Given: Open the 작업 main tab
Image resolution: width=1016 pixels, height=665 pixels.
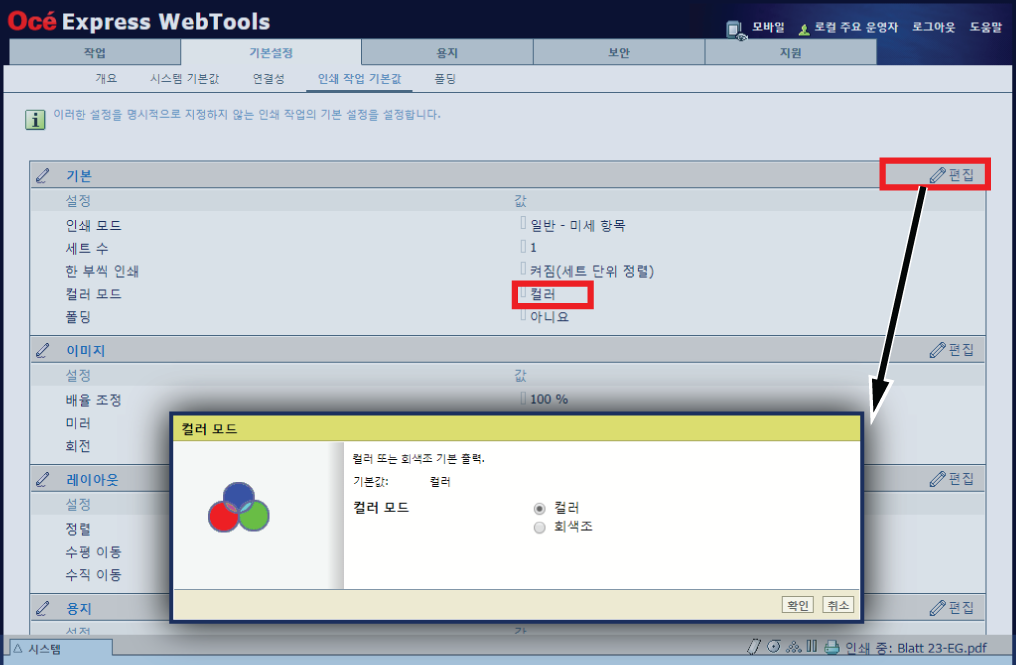Looking at the screenshot, I should [x=95, y=52].
